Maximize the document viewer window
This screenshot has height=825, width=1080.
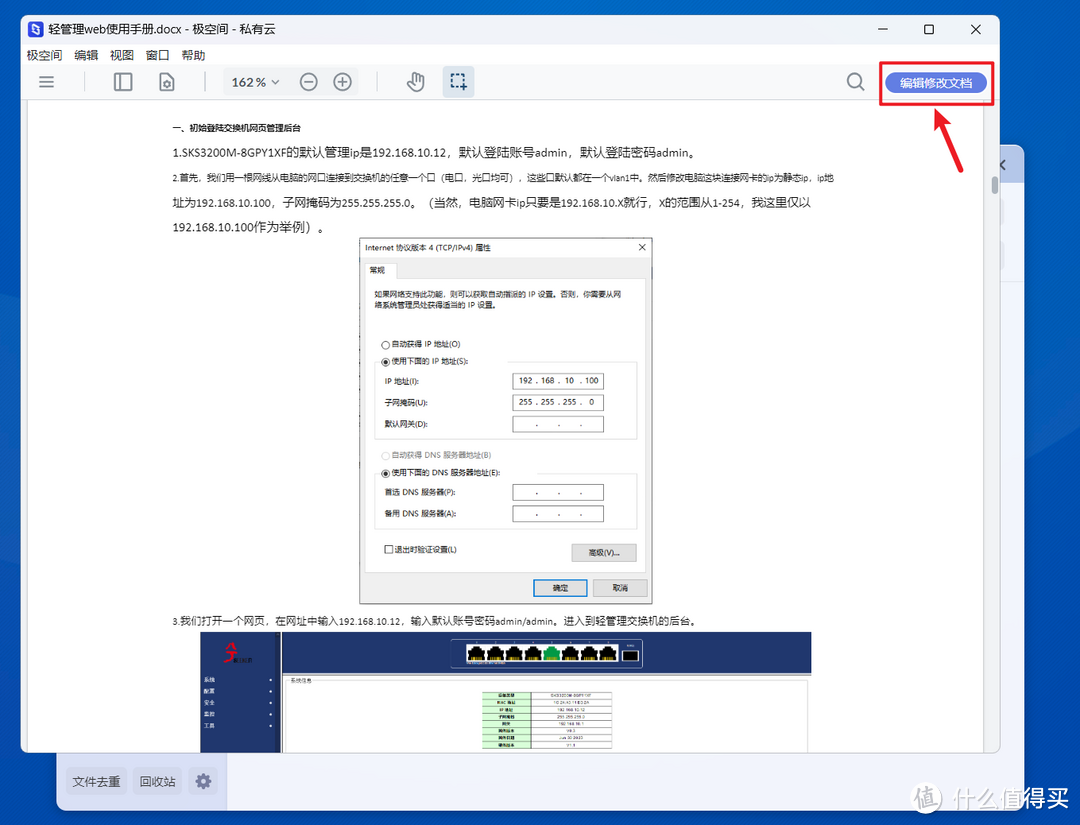(x=928, y=29)
